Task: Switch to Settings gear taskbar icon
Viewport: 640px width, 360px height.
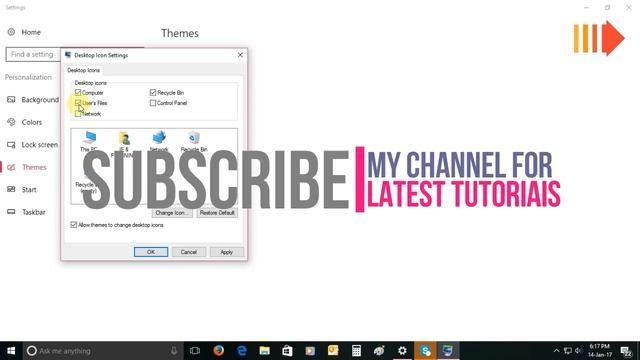Action: coord(402,351)
